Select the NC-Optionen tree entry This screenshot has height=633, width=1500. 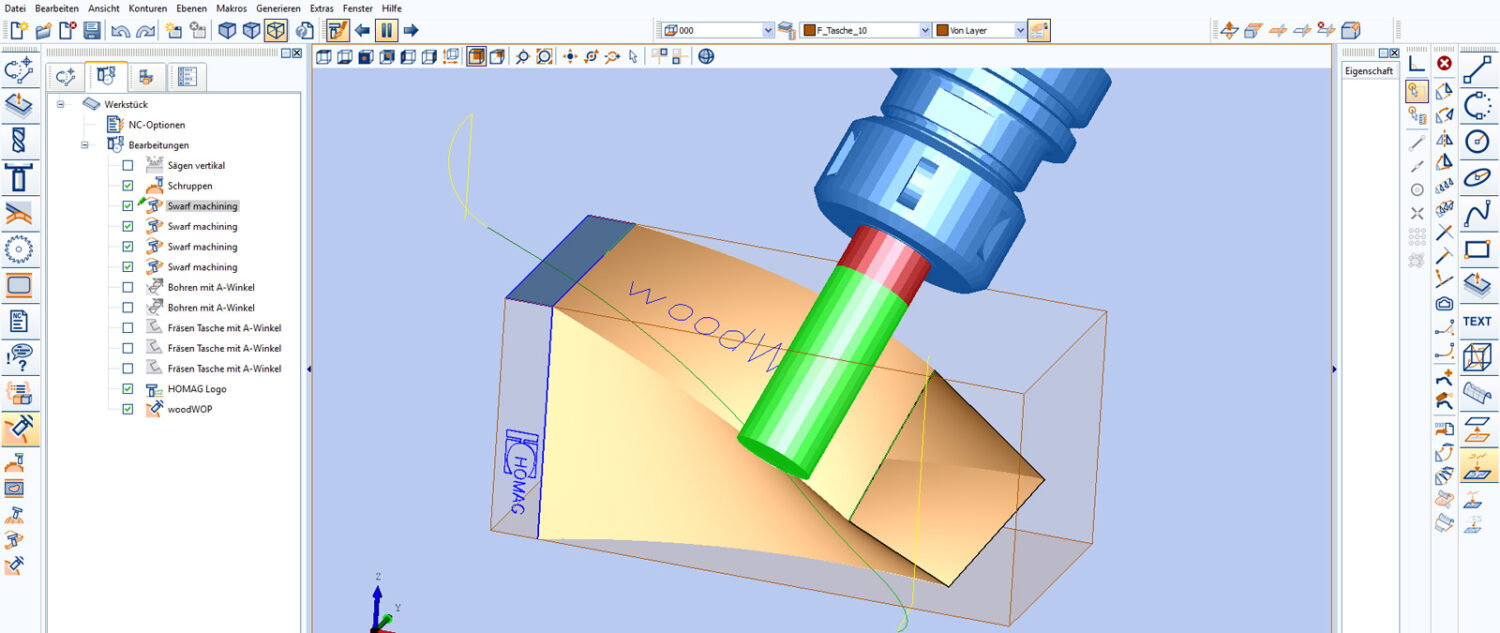click(156, 125)
